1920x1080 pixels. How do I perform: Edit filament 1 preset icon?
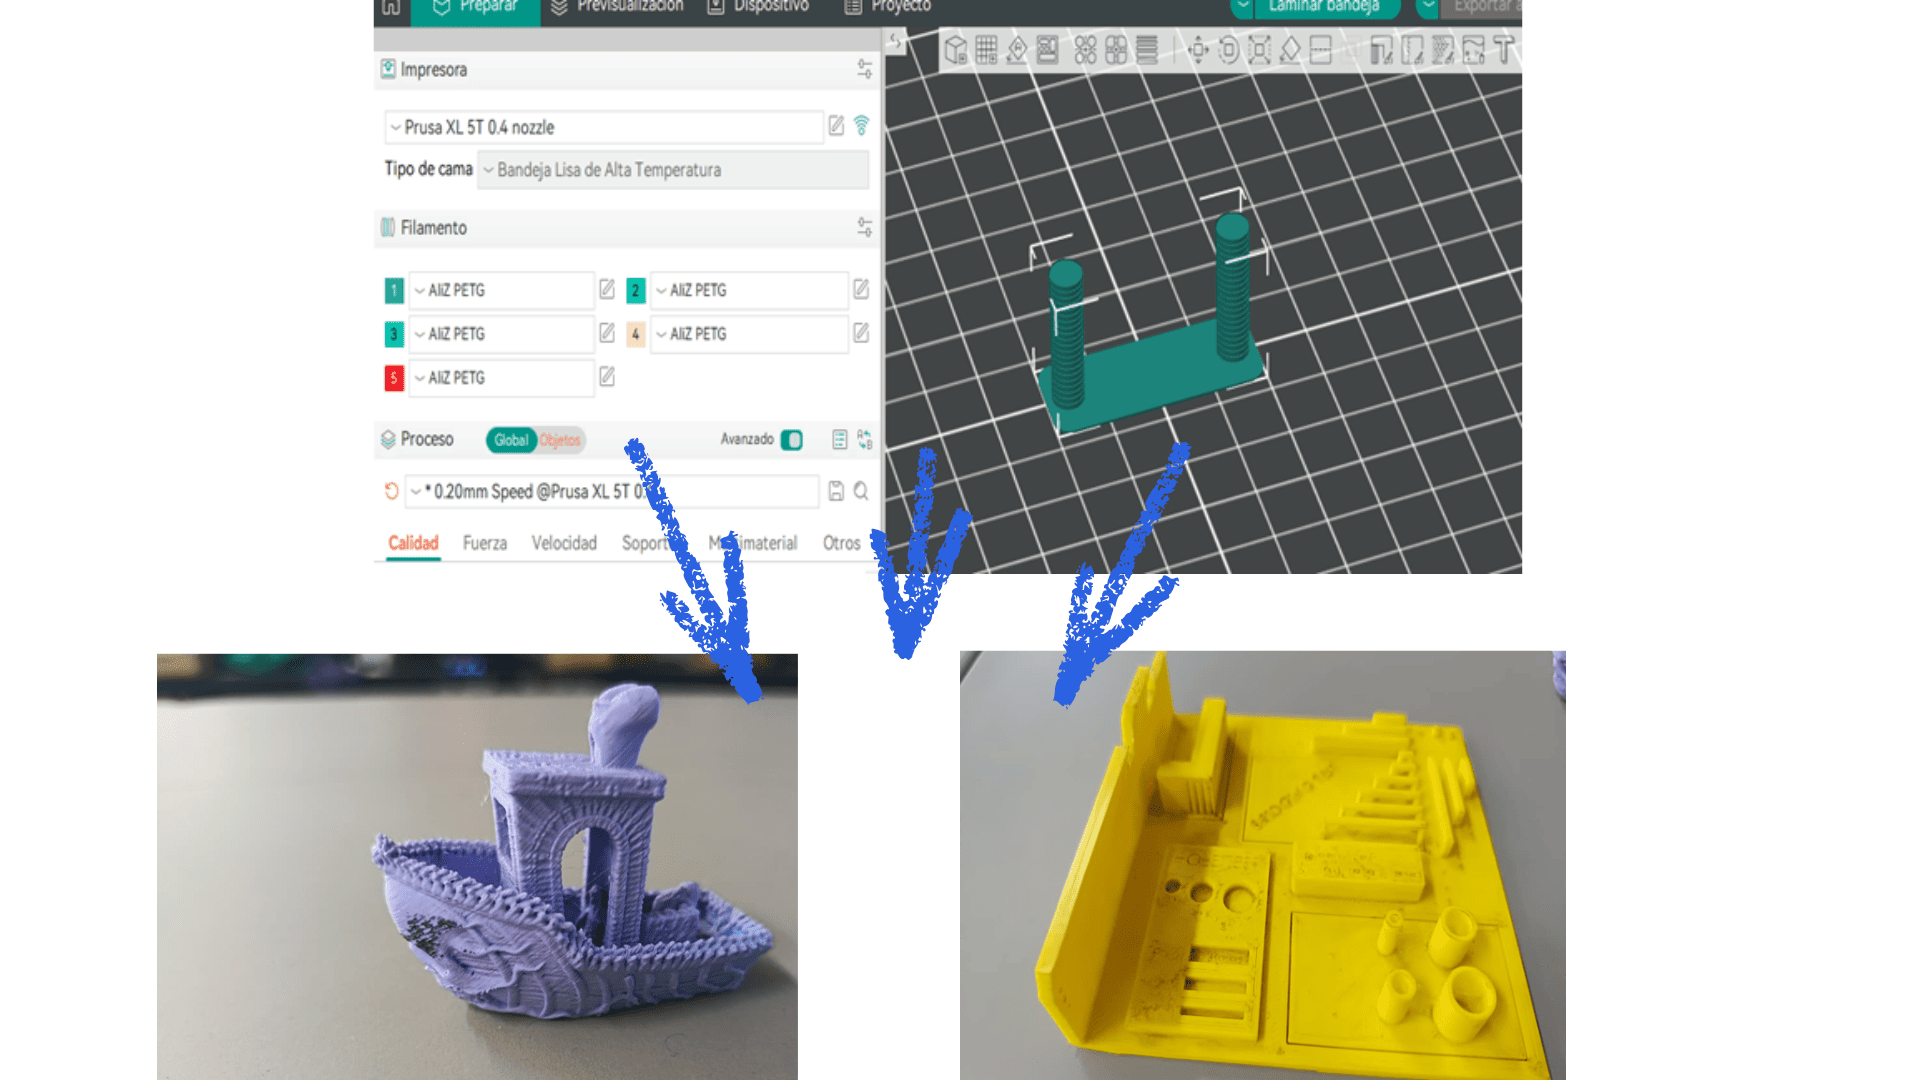pos(607,290)
